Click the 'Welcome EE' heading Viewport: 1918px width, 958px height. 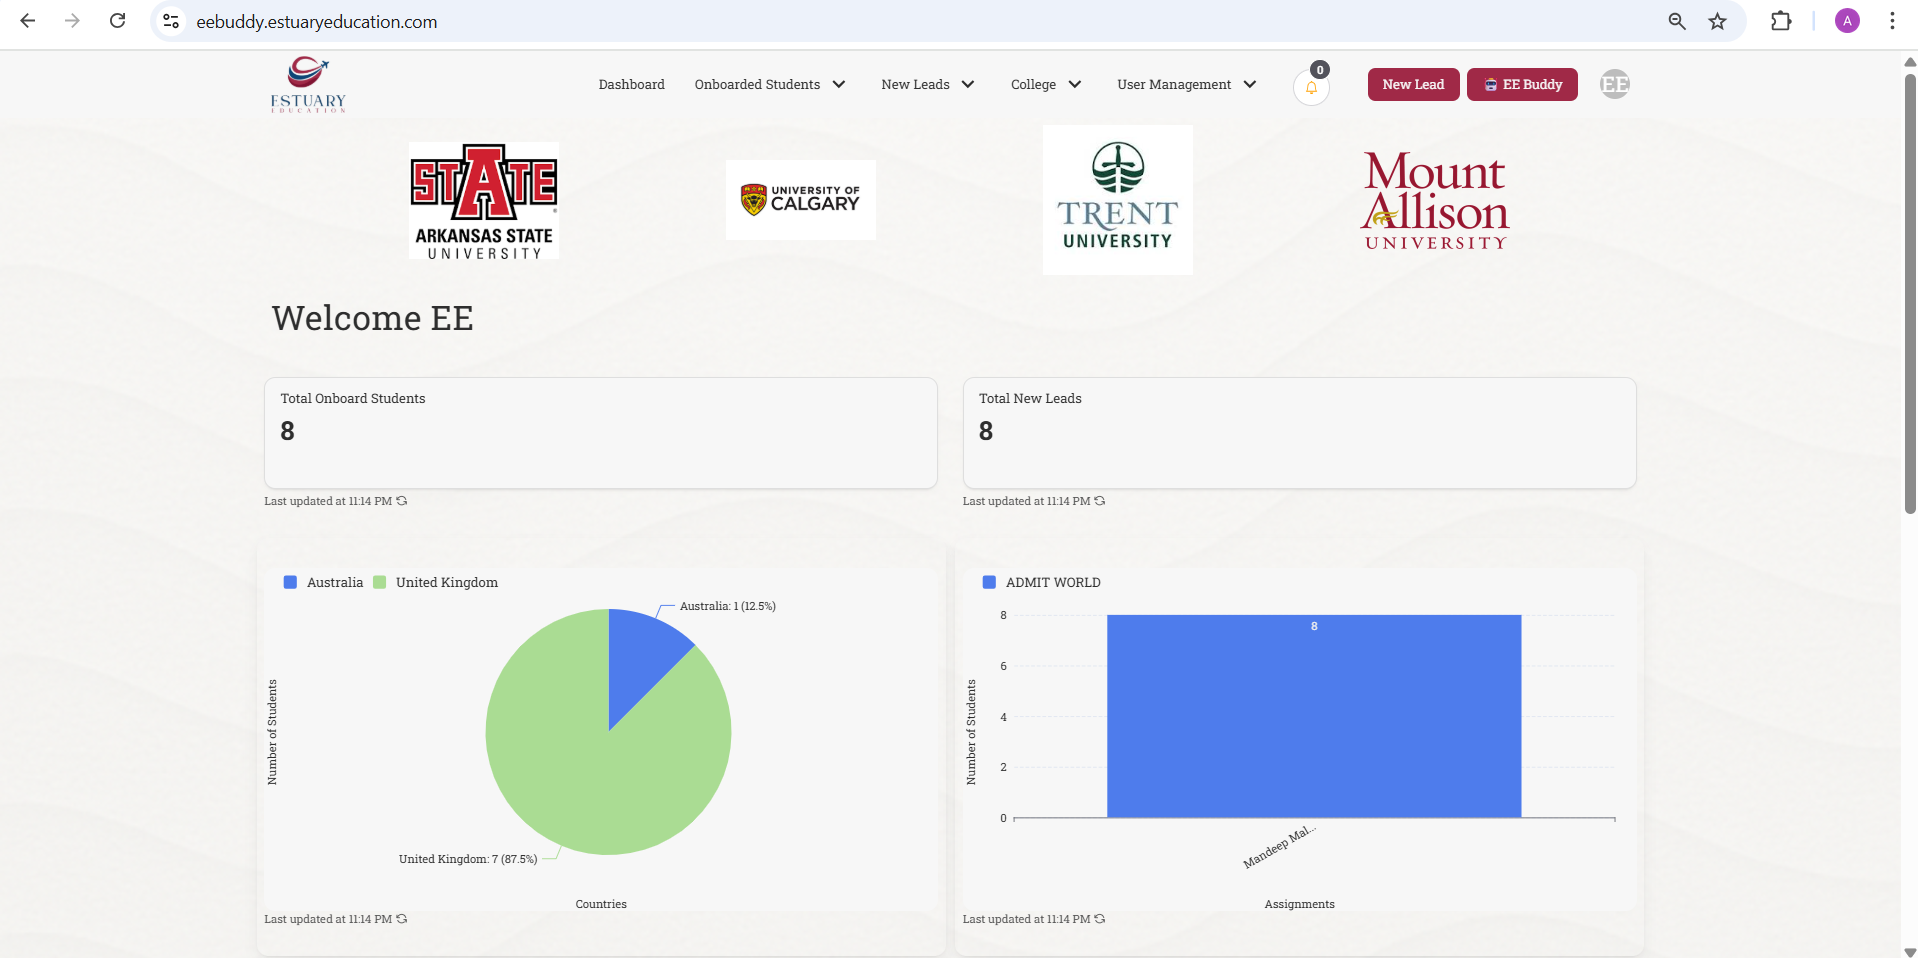point(373,318)
